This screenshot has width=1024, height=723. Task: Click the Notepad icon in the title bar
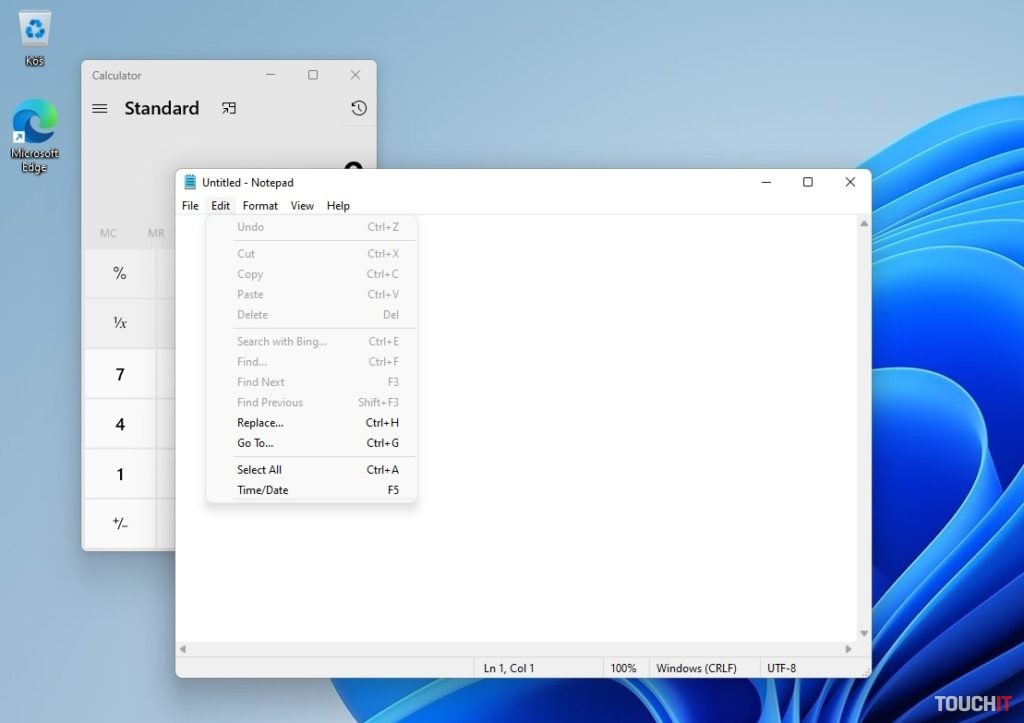[189, 182]
